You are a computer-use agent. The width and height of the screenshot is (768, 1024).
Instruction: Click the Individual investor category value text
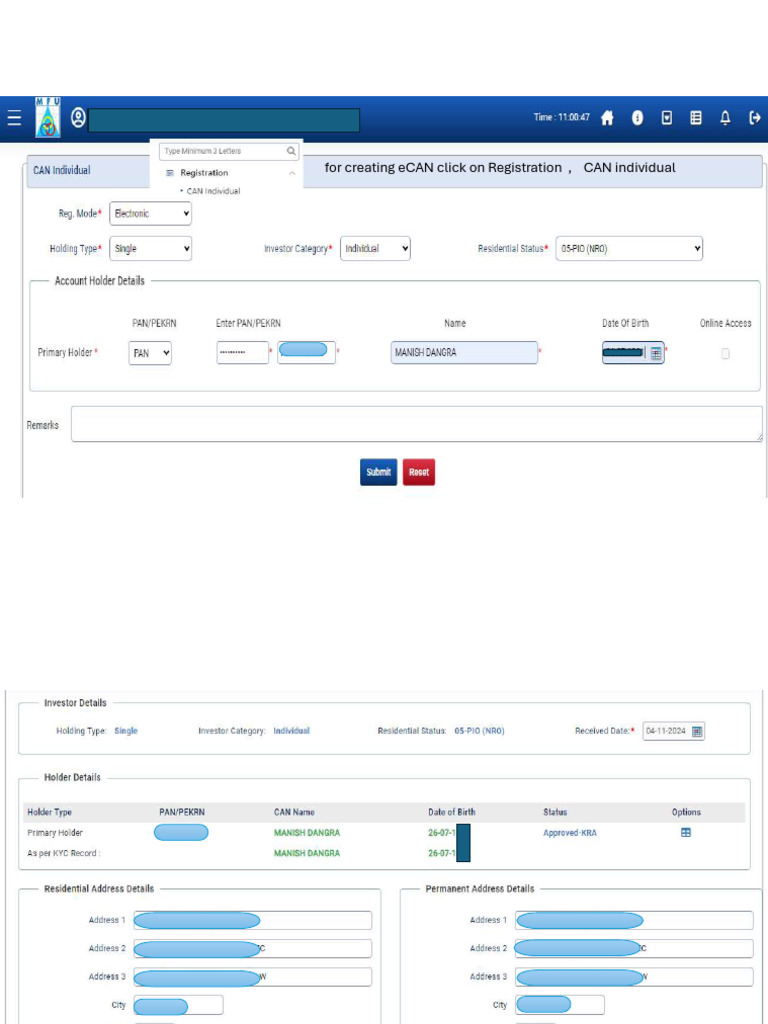coord(291,731)
